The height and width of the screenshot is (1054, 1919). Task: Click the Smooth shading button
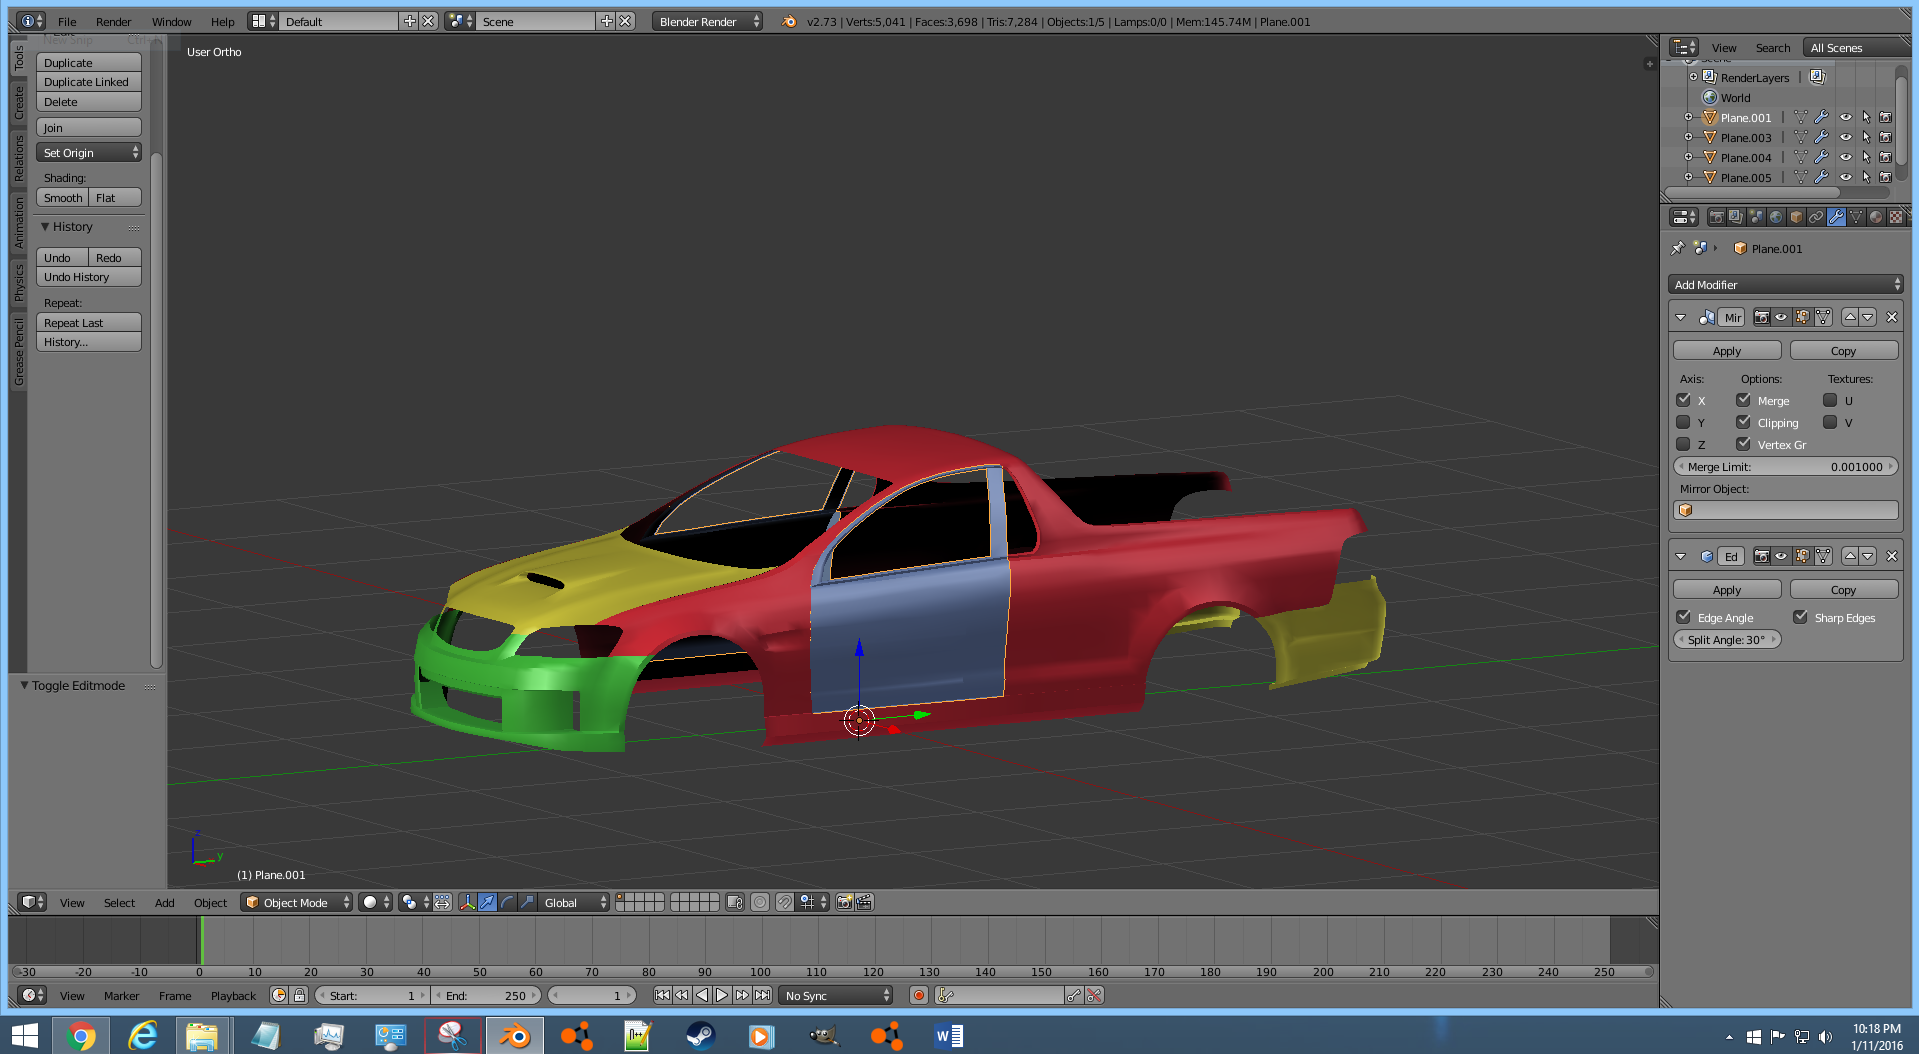click(63, 198)
